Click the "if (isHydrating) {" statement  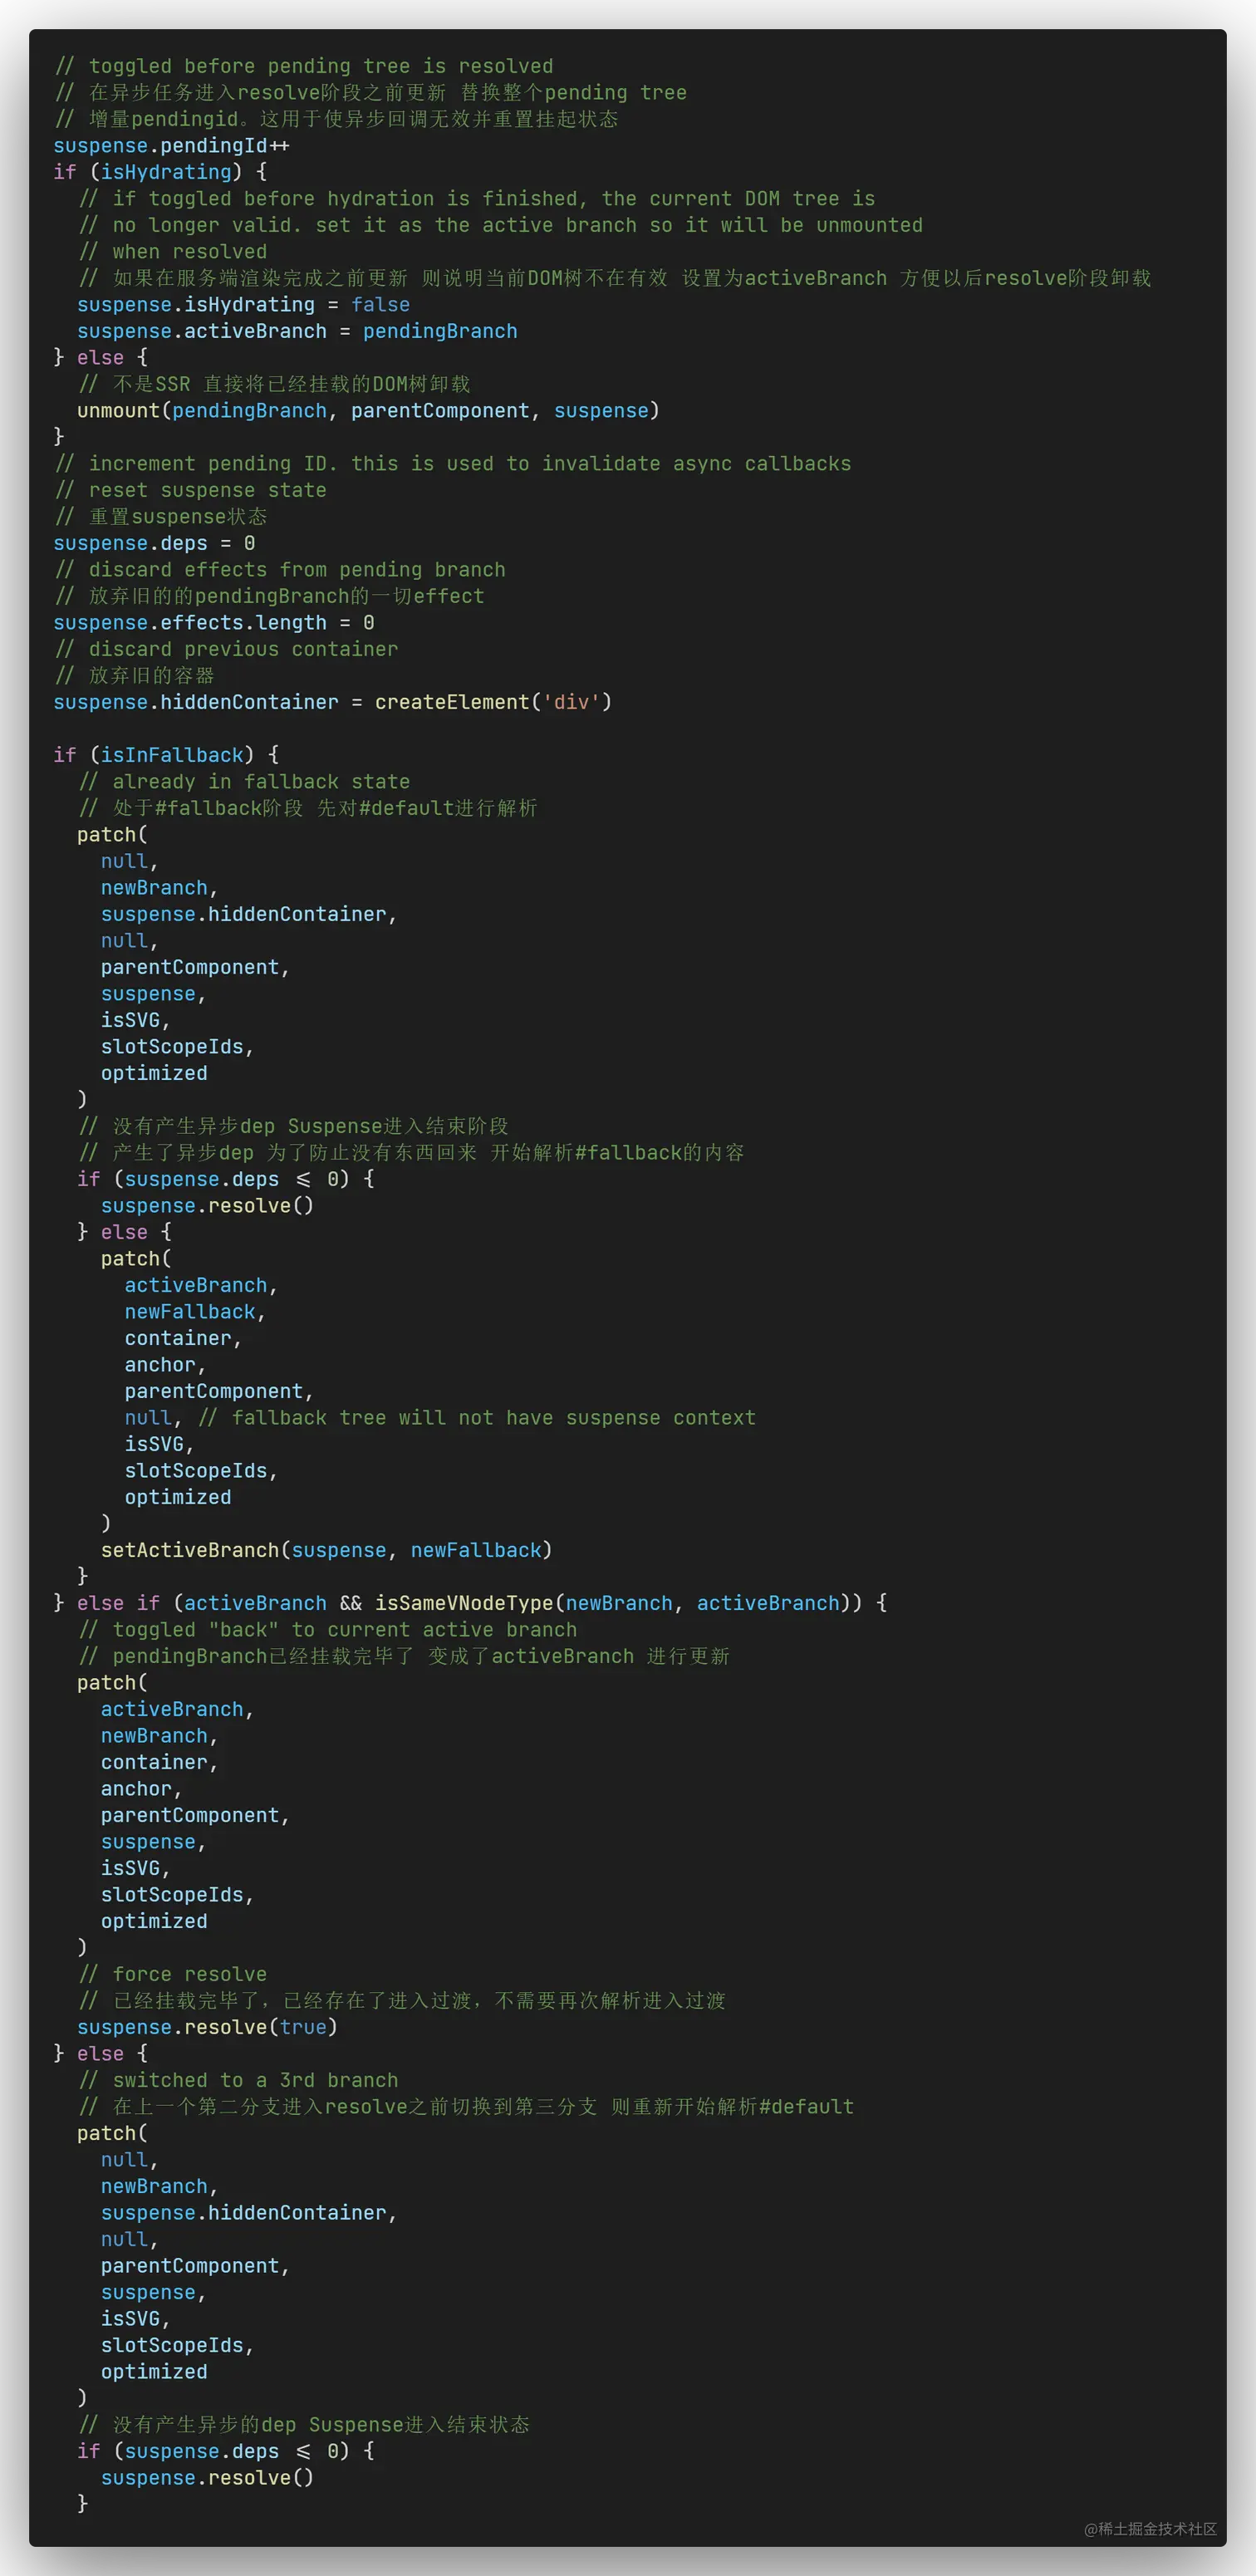coord(160,172)
